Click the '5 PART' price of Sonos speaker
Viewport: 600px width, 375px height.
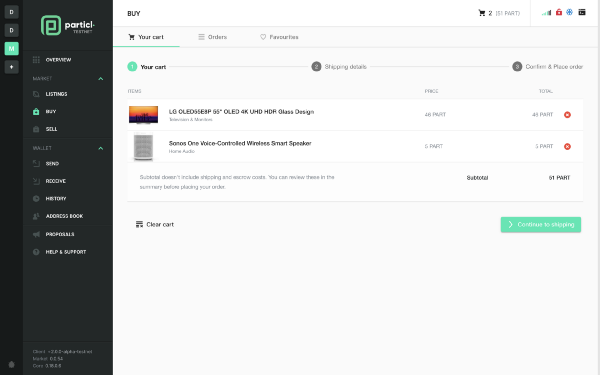click(434, 147)
